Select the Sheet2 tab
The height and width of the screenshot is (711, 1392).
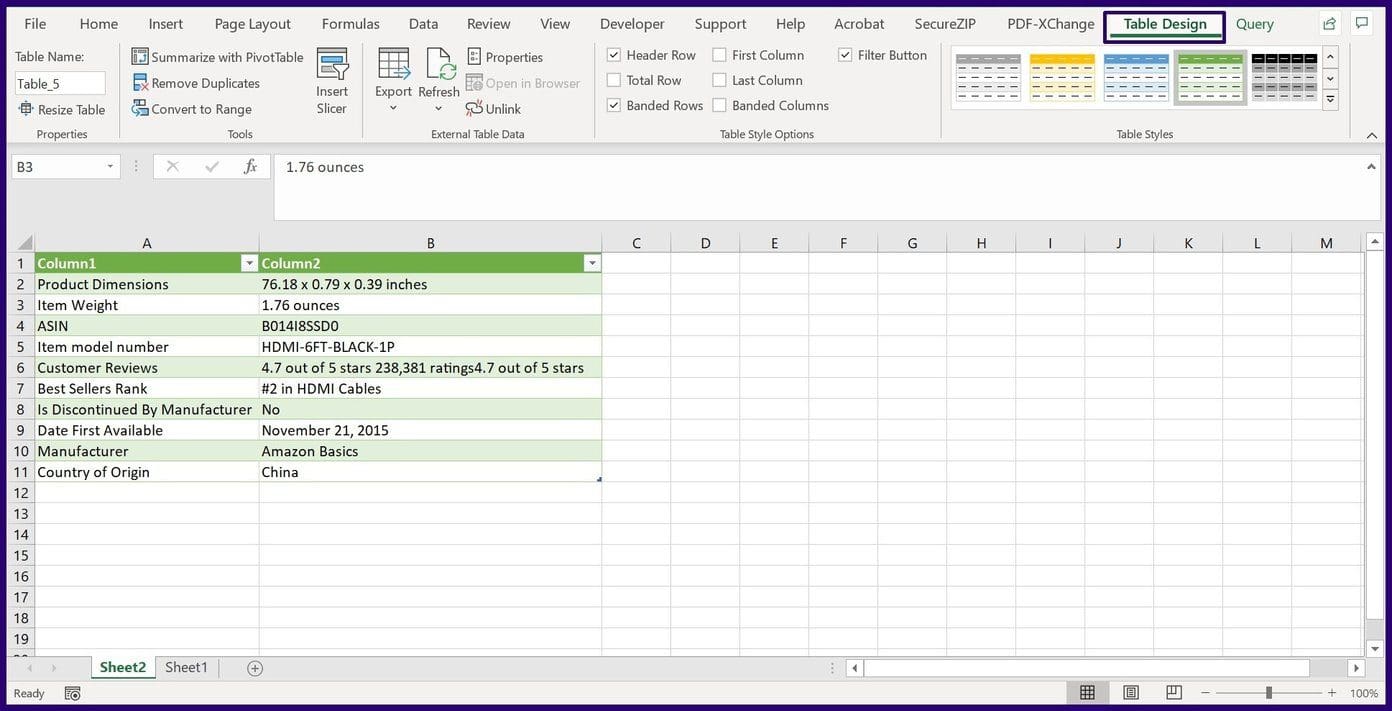(x=123, y=667)
